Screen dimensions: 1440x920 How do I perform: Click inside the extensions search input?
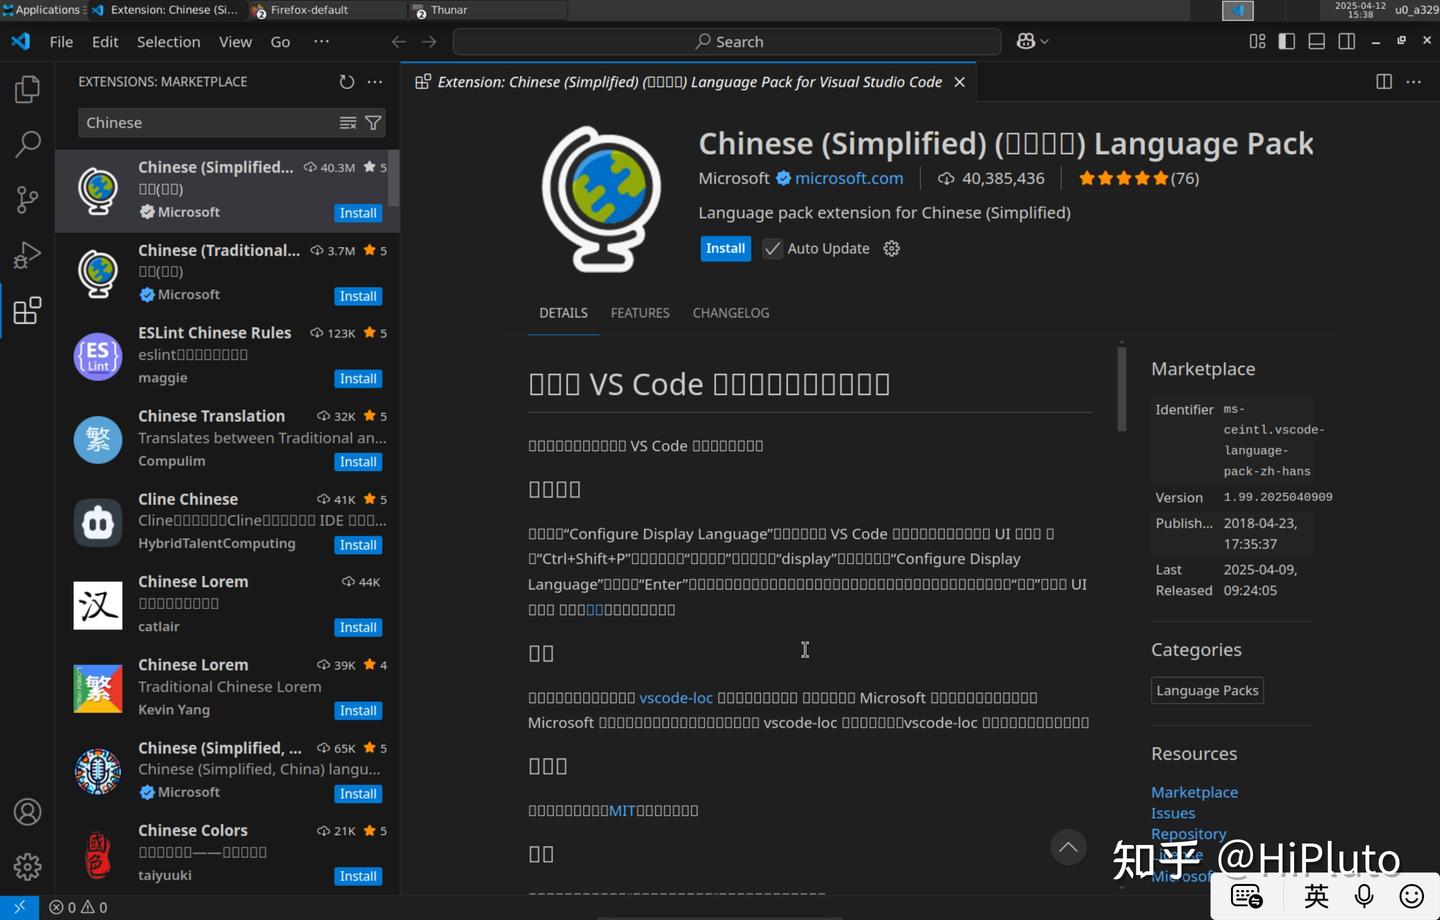point(200,122)
